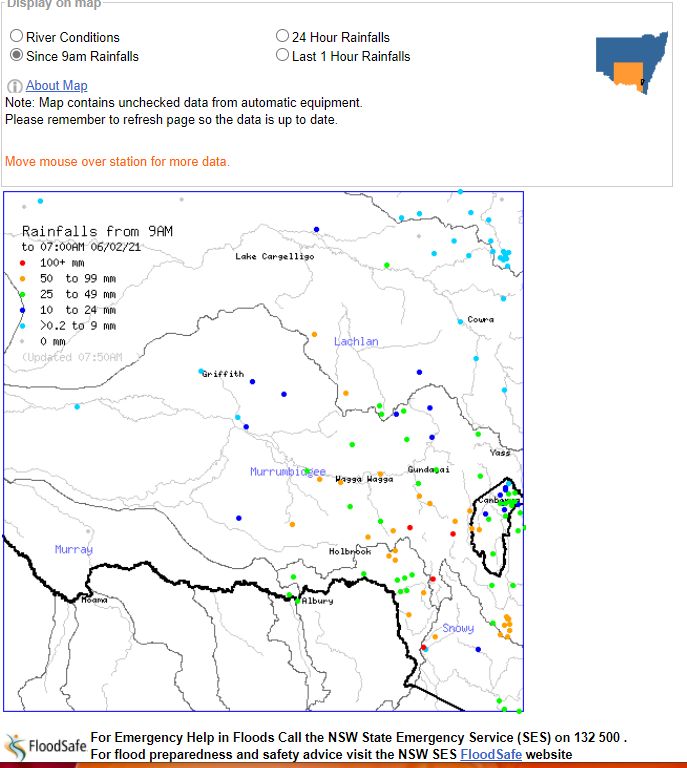Screen dimensions: 687x768
Task: Select the River Conditions radio button
Action: pyautogui.click(x=17, y=36)
